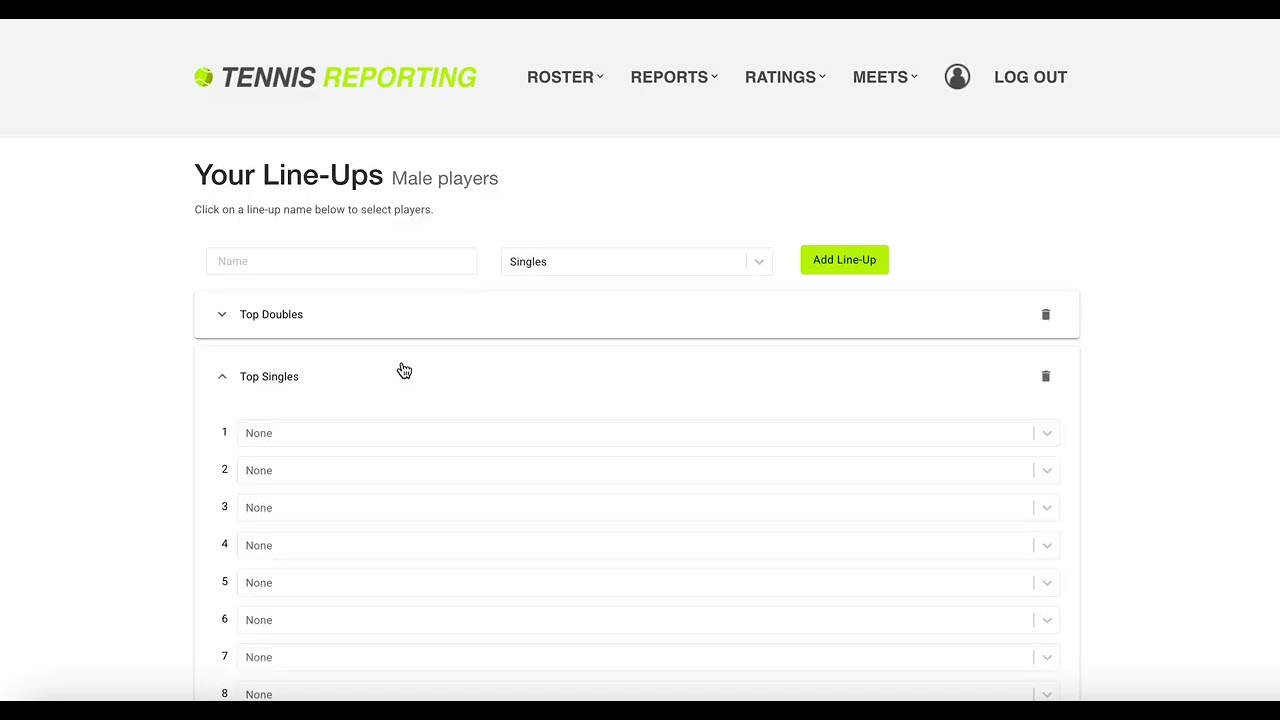Open the RATINGS menu
This screenshot has height=720, width=1280.
(x=785, y=77)
